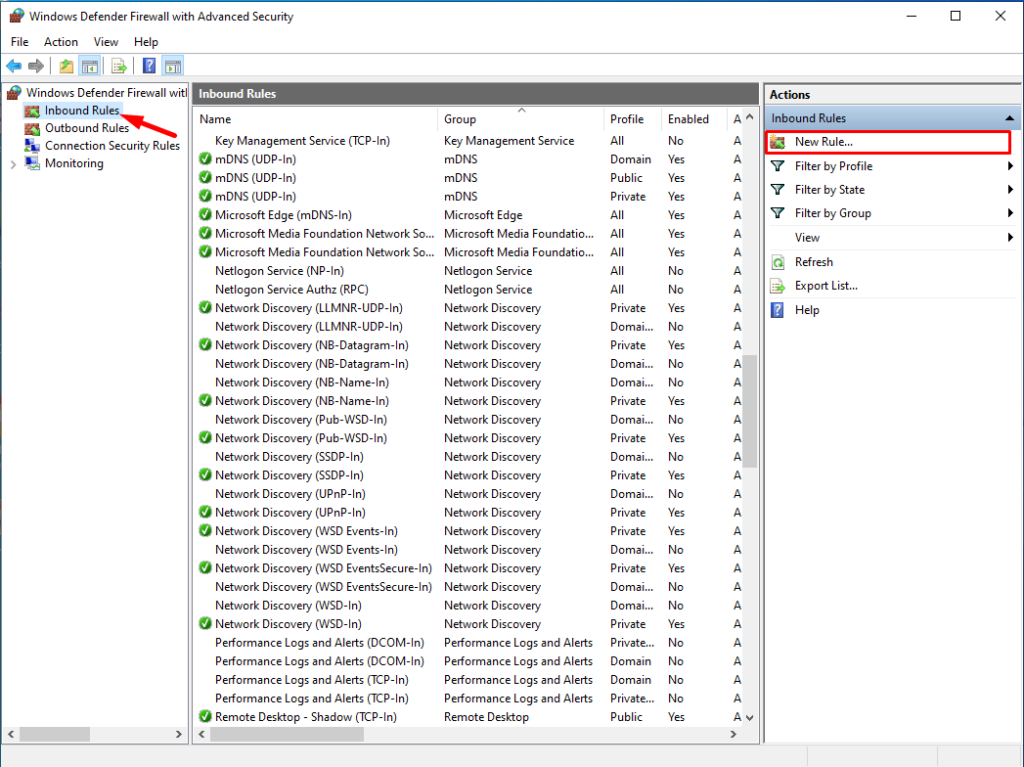Image resolution: width=1024 pixels, height=767 pixels.
Task: Click Refresh in the Actions pane
Action: [x=814, y=262]
